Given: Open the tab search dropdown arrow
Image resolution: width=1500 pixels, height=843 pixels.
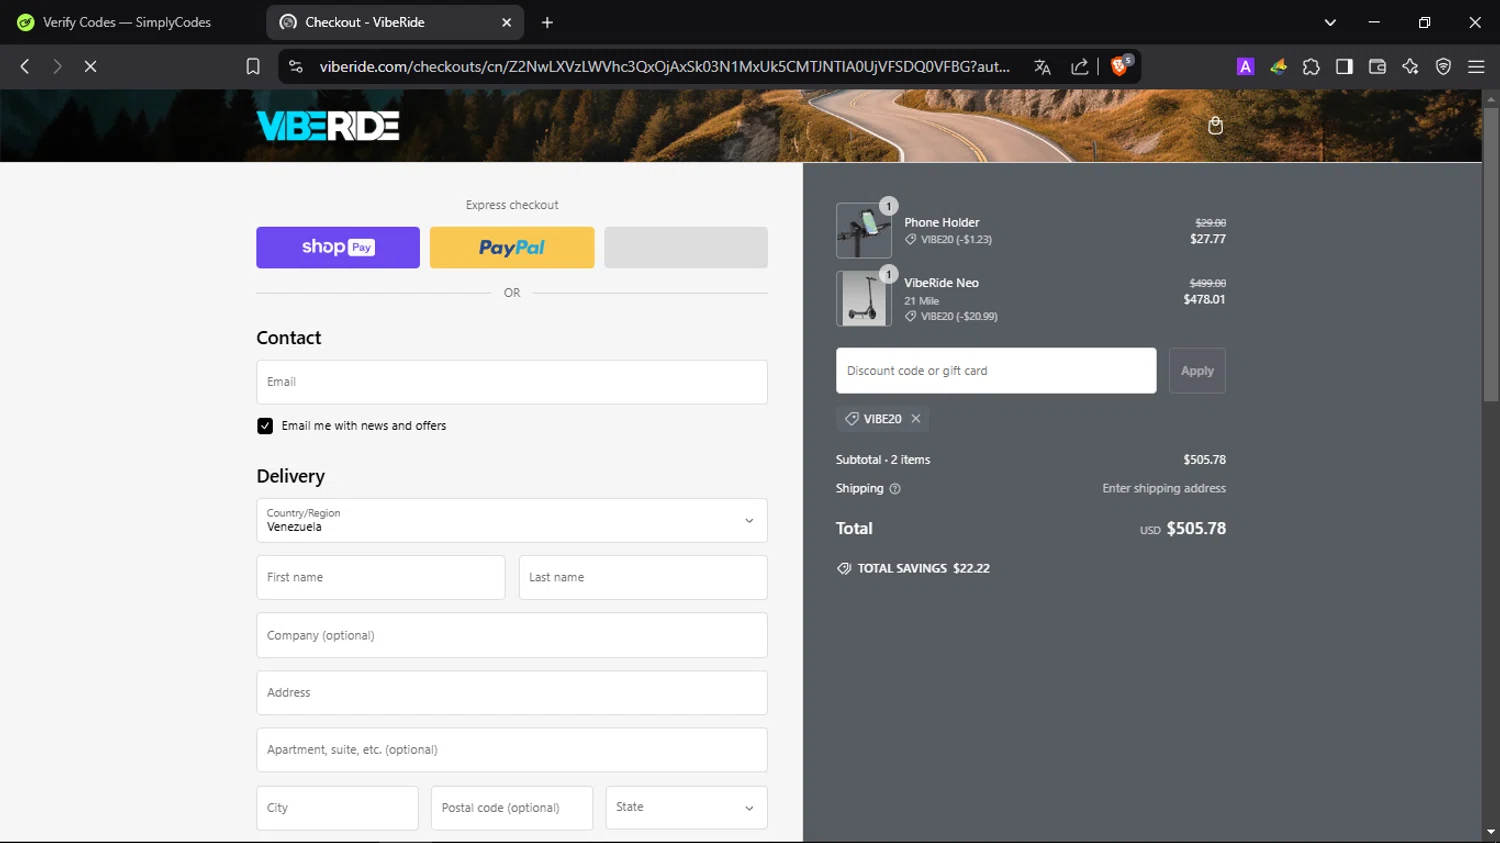Looking at the screenshot, I should pyautogui.click(x=1330, y=22).
